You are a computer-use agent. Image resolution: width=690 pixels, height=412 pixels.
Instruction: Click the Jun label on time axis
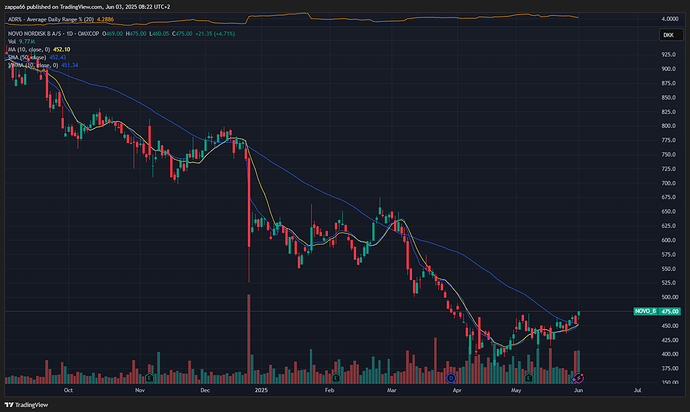coord(578,390)
